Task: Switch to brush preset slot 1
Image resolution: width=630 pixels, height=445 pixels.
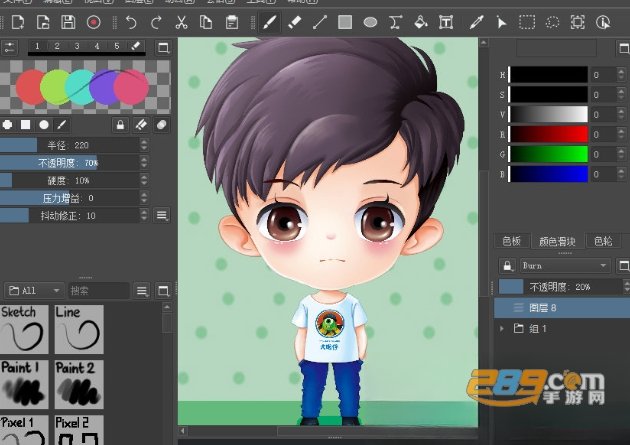Action: (x=37, y=46)
